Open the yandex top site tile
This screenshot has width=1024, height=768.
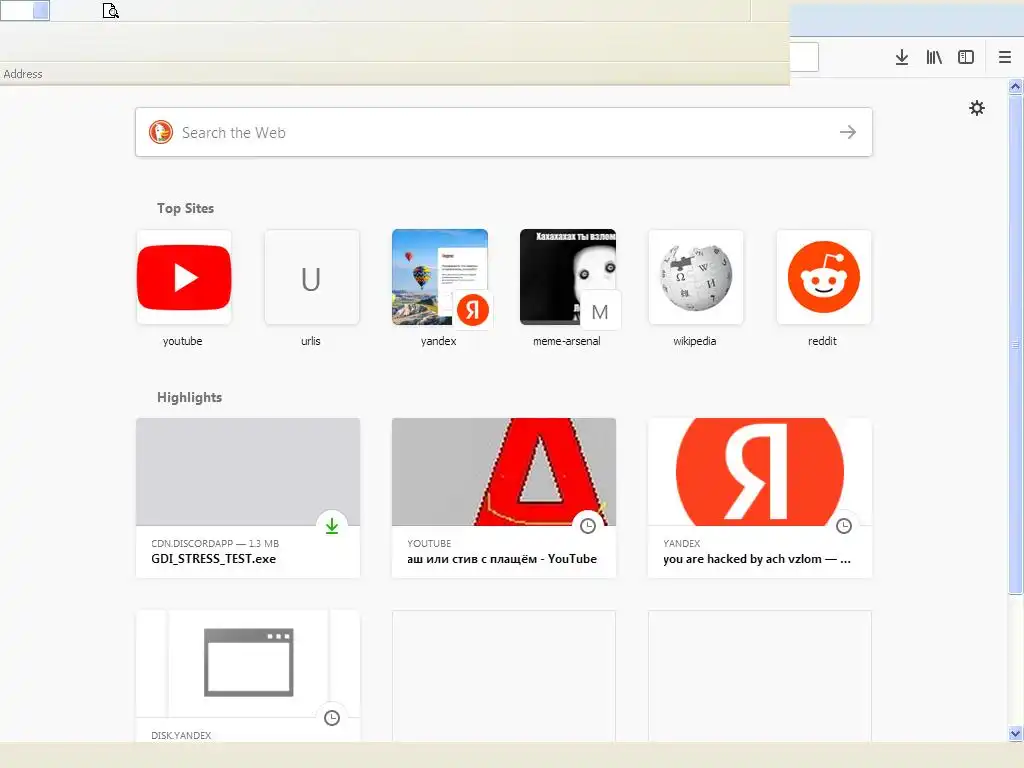(440, 277)
